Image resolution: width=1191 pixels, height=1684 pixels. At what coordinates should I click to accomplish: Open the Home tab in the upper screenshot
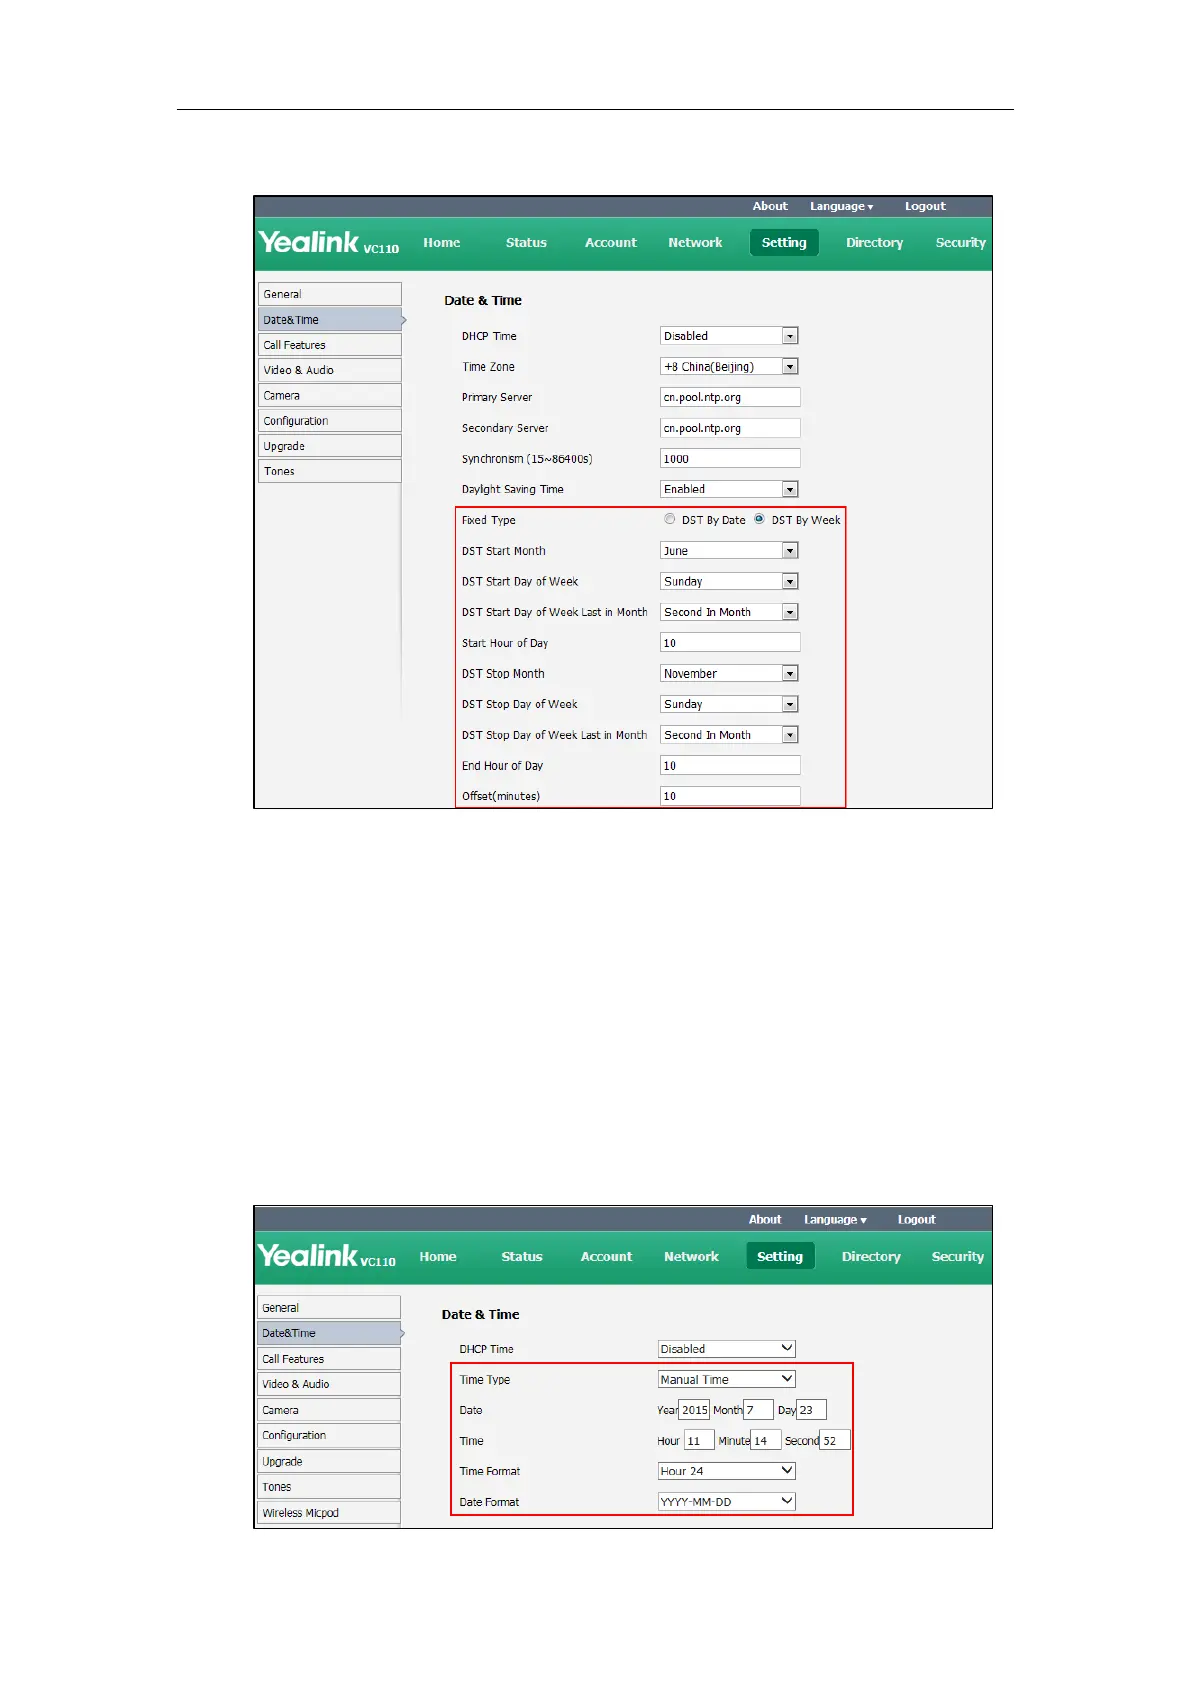pos(441,243)
